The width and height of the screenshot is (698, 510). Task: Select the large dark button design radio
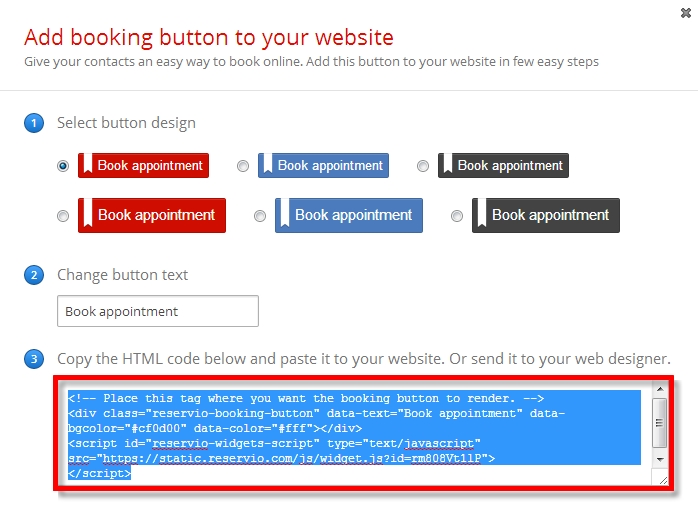coord(457,216)
